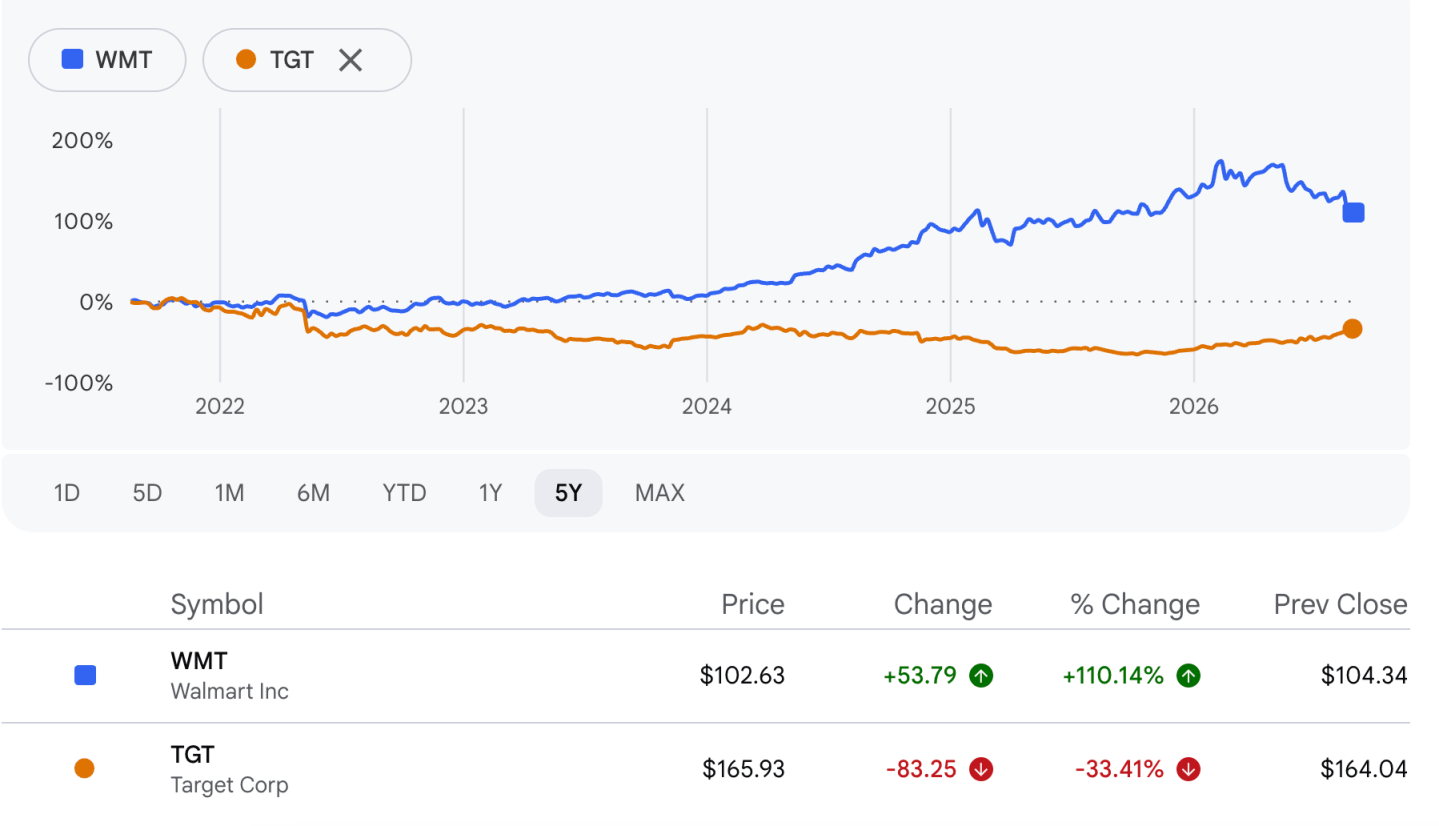Click the 200% label on the y-axis
The height and width of the screenshot is (826, 1439).
[x=82, y=141]
